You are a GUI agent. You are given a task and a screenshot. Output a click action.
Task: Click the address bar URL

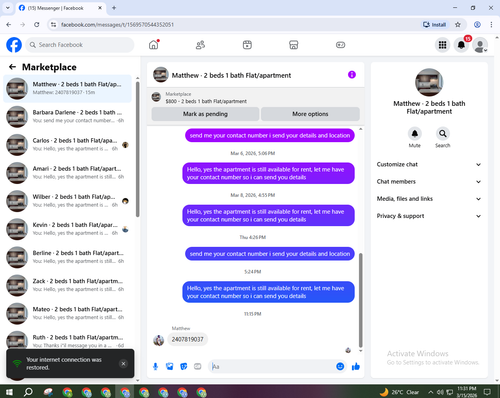click(118, 25)
